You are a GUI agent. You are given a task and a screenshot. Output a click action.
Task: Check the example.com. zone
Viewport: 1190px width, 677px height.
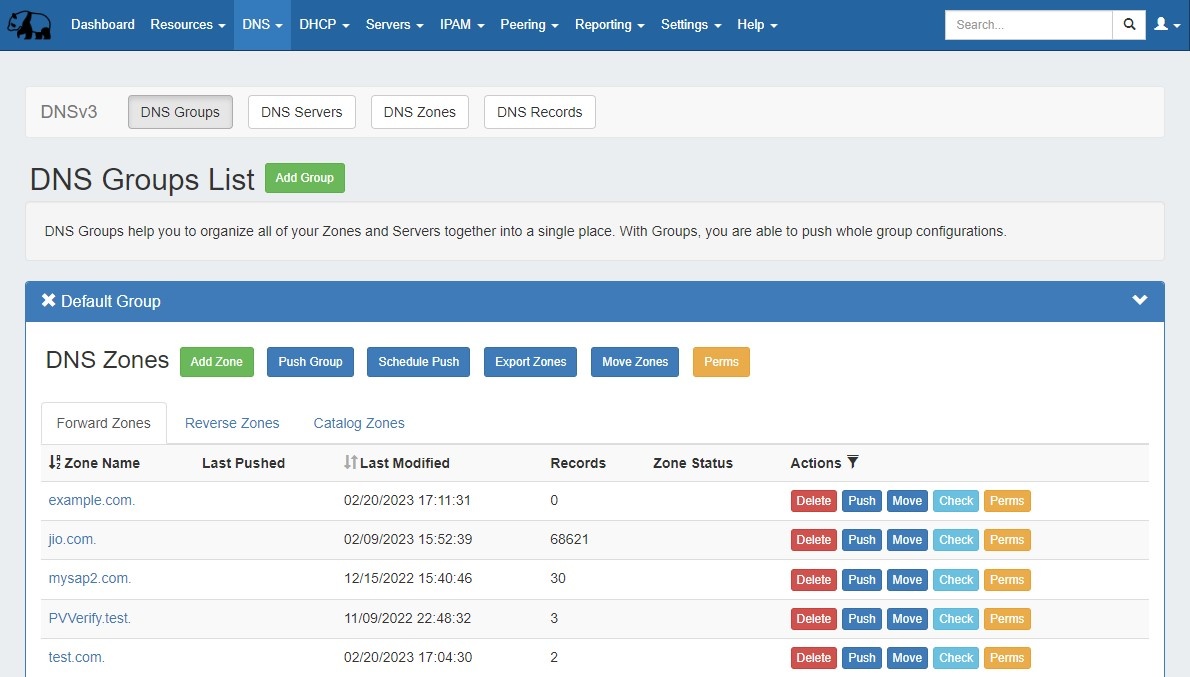[x=955, y=501]
